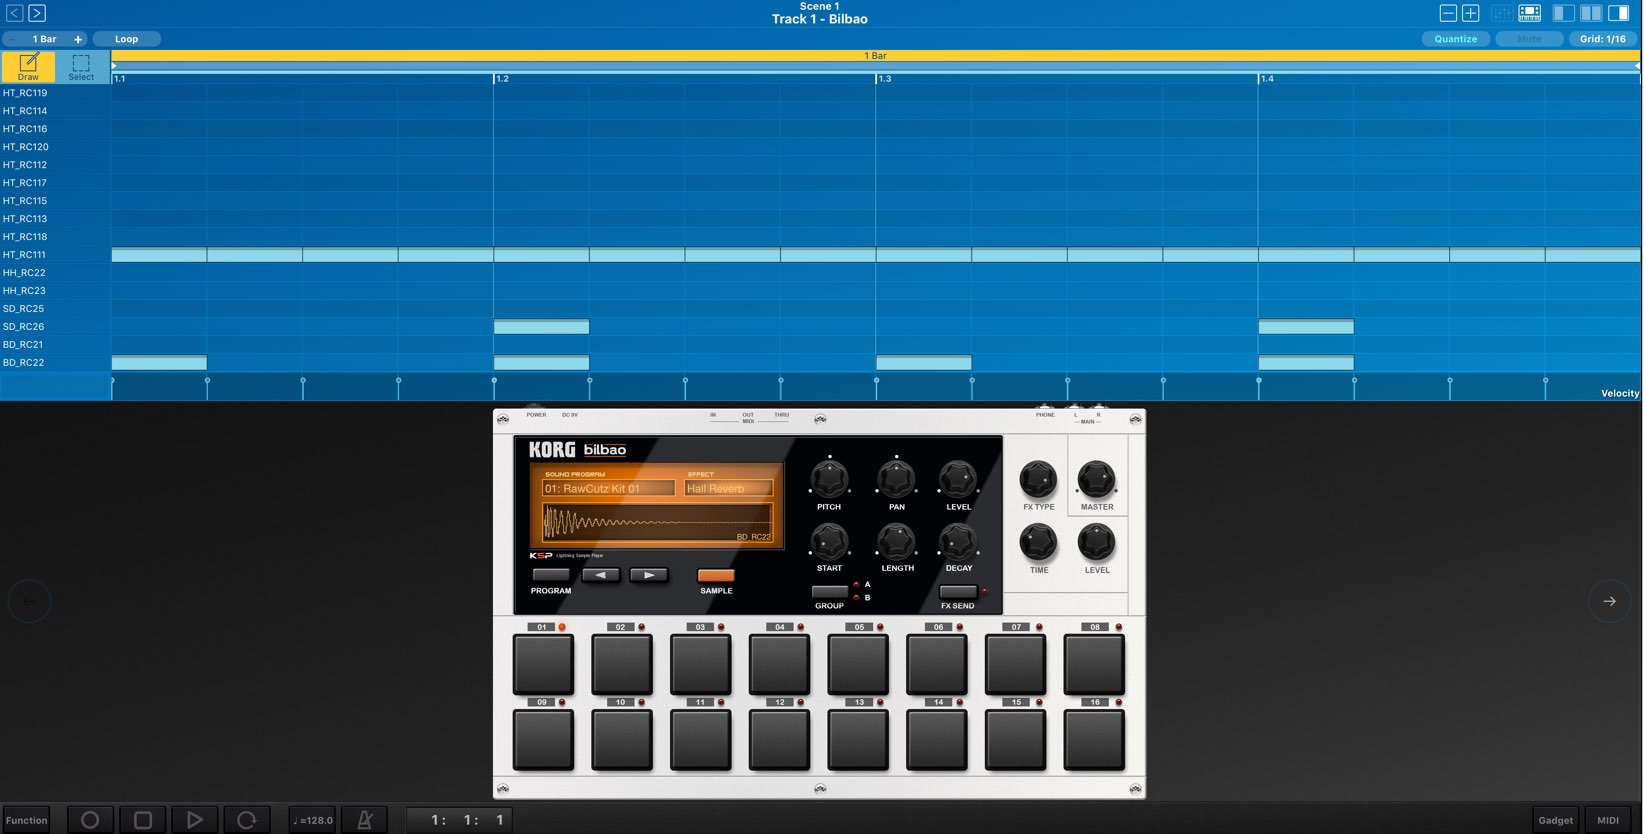Screen dimensions: 1644x834
Task: Zoom out with the minus icon
Action: point(1447,13)
